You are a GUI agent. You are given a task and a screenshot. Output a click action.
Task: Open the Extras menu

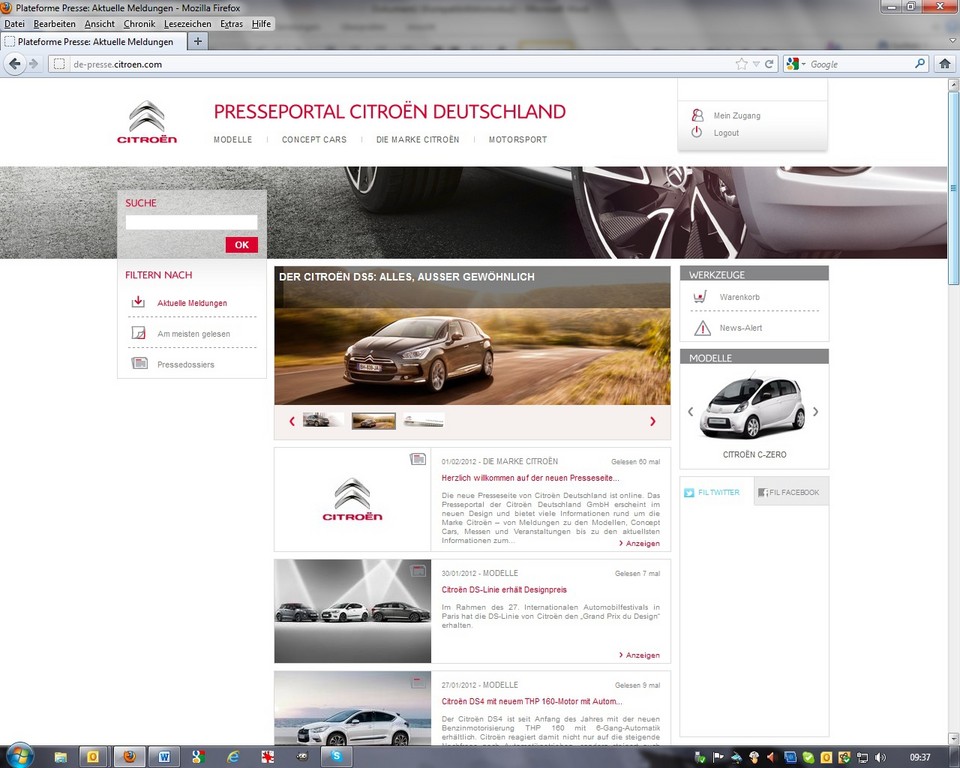231,24
